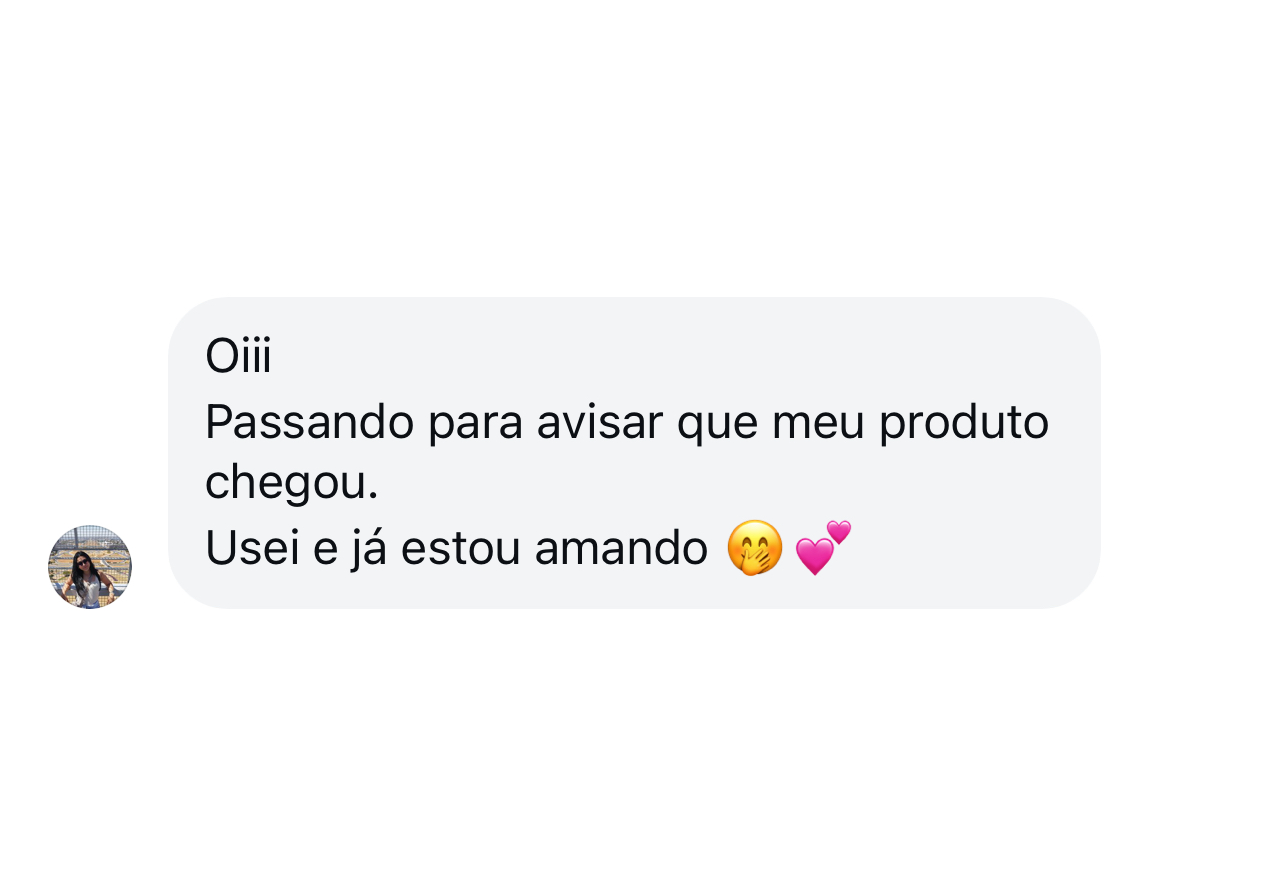This screenshot has height=890, width=1284.
Task: Click the word 'chegou.' in the message
Action: (292, 484)
